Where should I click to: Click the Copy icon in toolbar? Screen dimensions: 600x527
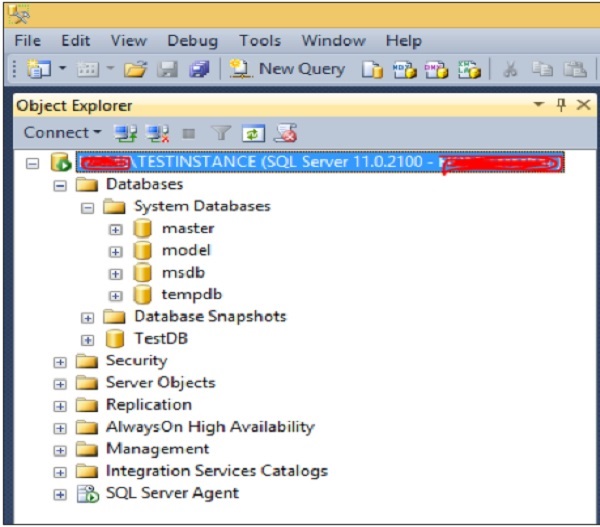coord(542,70)
